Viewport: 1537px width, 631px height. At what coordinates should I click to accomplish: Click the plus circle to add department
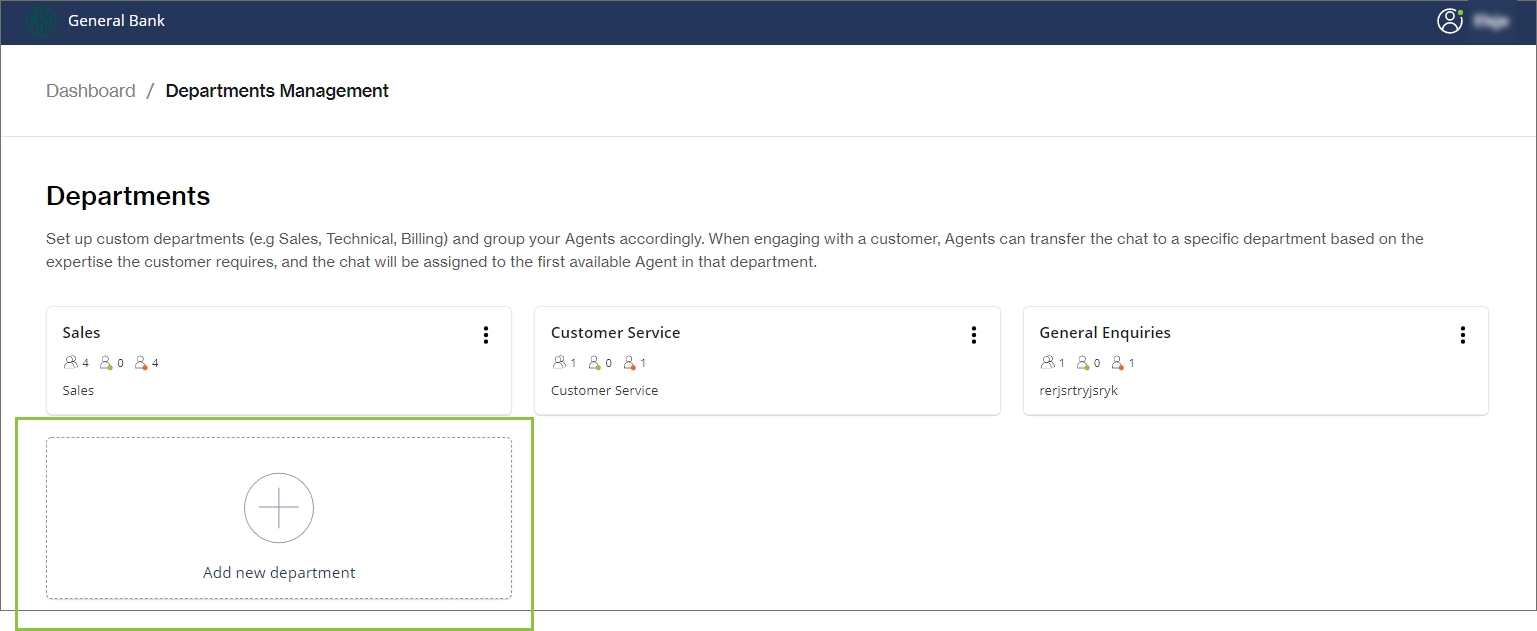pyautogui.click(x=279, y=508)
